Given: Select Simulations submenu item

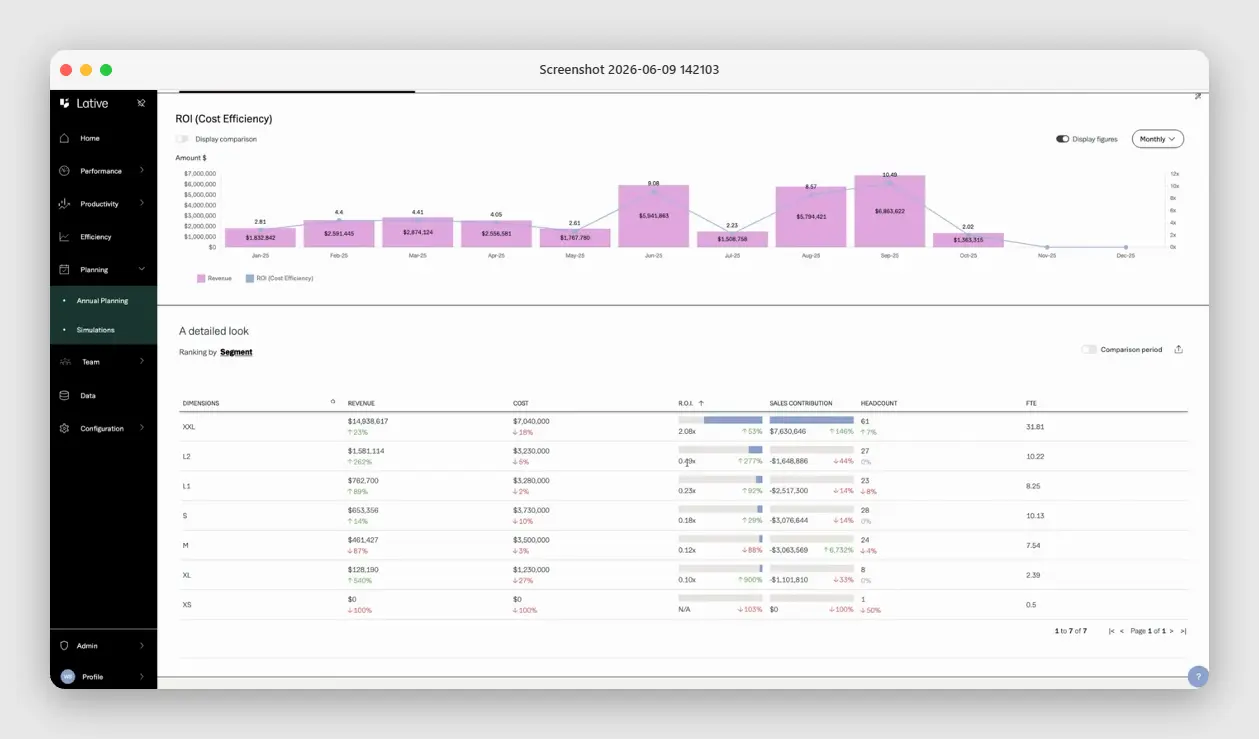Looking at the screenshot, I should [95, 330].
